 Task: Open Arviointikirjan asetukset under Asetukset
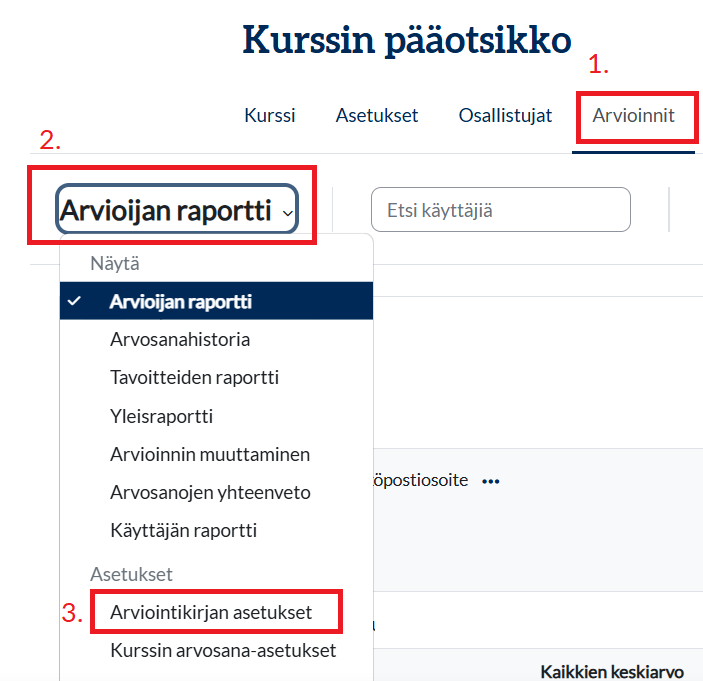pos(211,612)
